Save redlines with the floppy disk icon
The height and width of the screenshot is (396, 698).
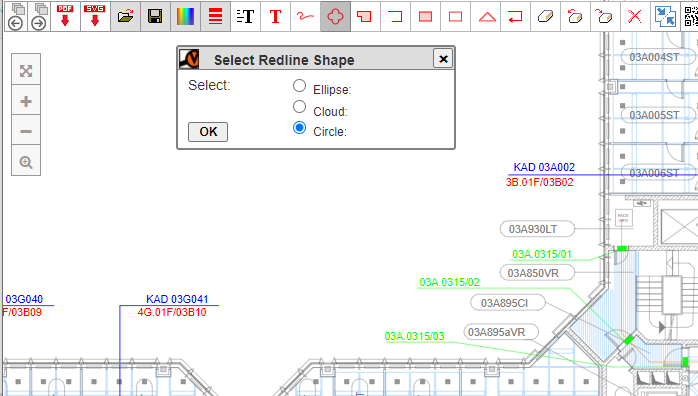[155, 16]
